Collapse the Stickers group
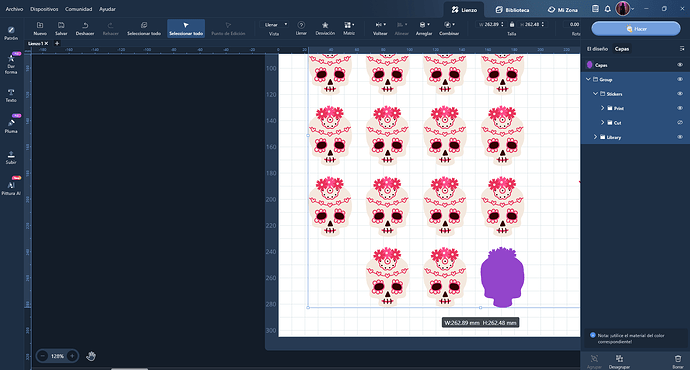Viewport: 690px width, 370px height. tap(595, 94)
